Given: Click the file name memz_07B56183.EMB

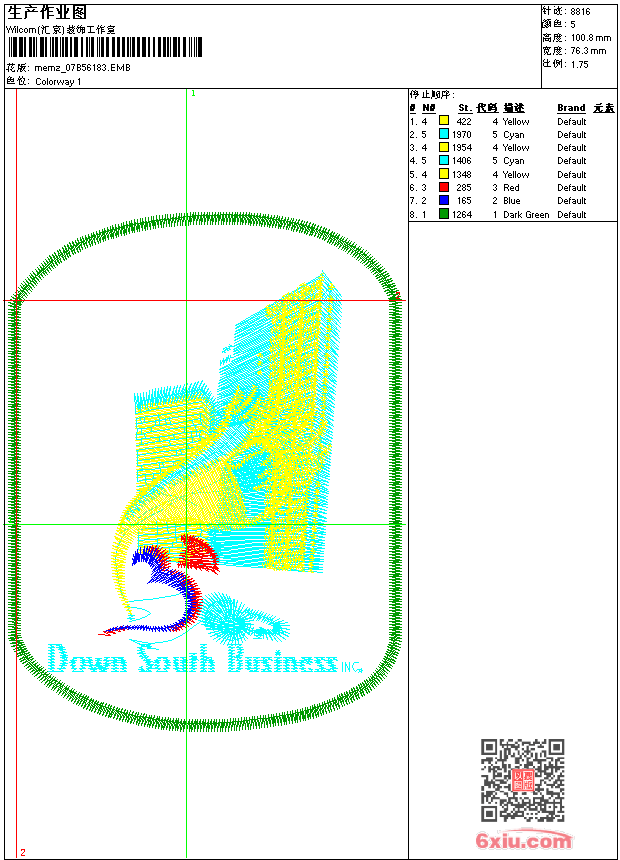Looking at the screenshot, I should tap(82, 67).
